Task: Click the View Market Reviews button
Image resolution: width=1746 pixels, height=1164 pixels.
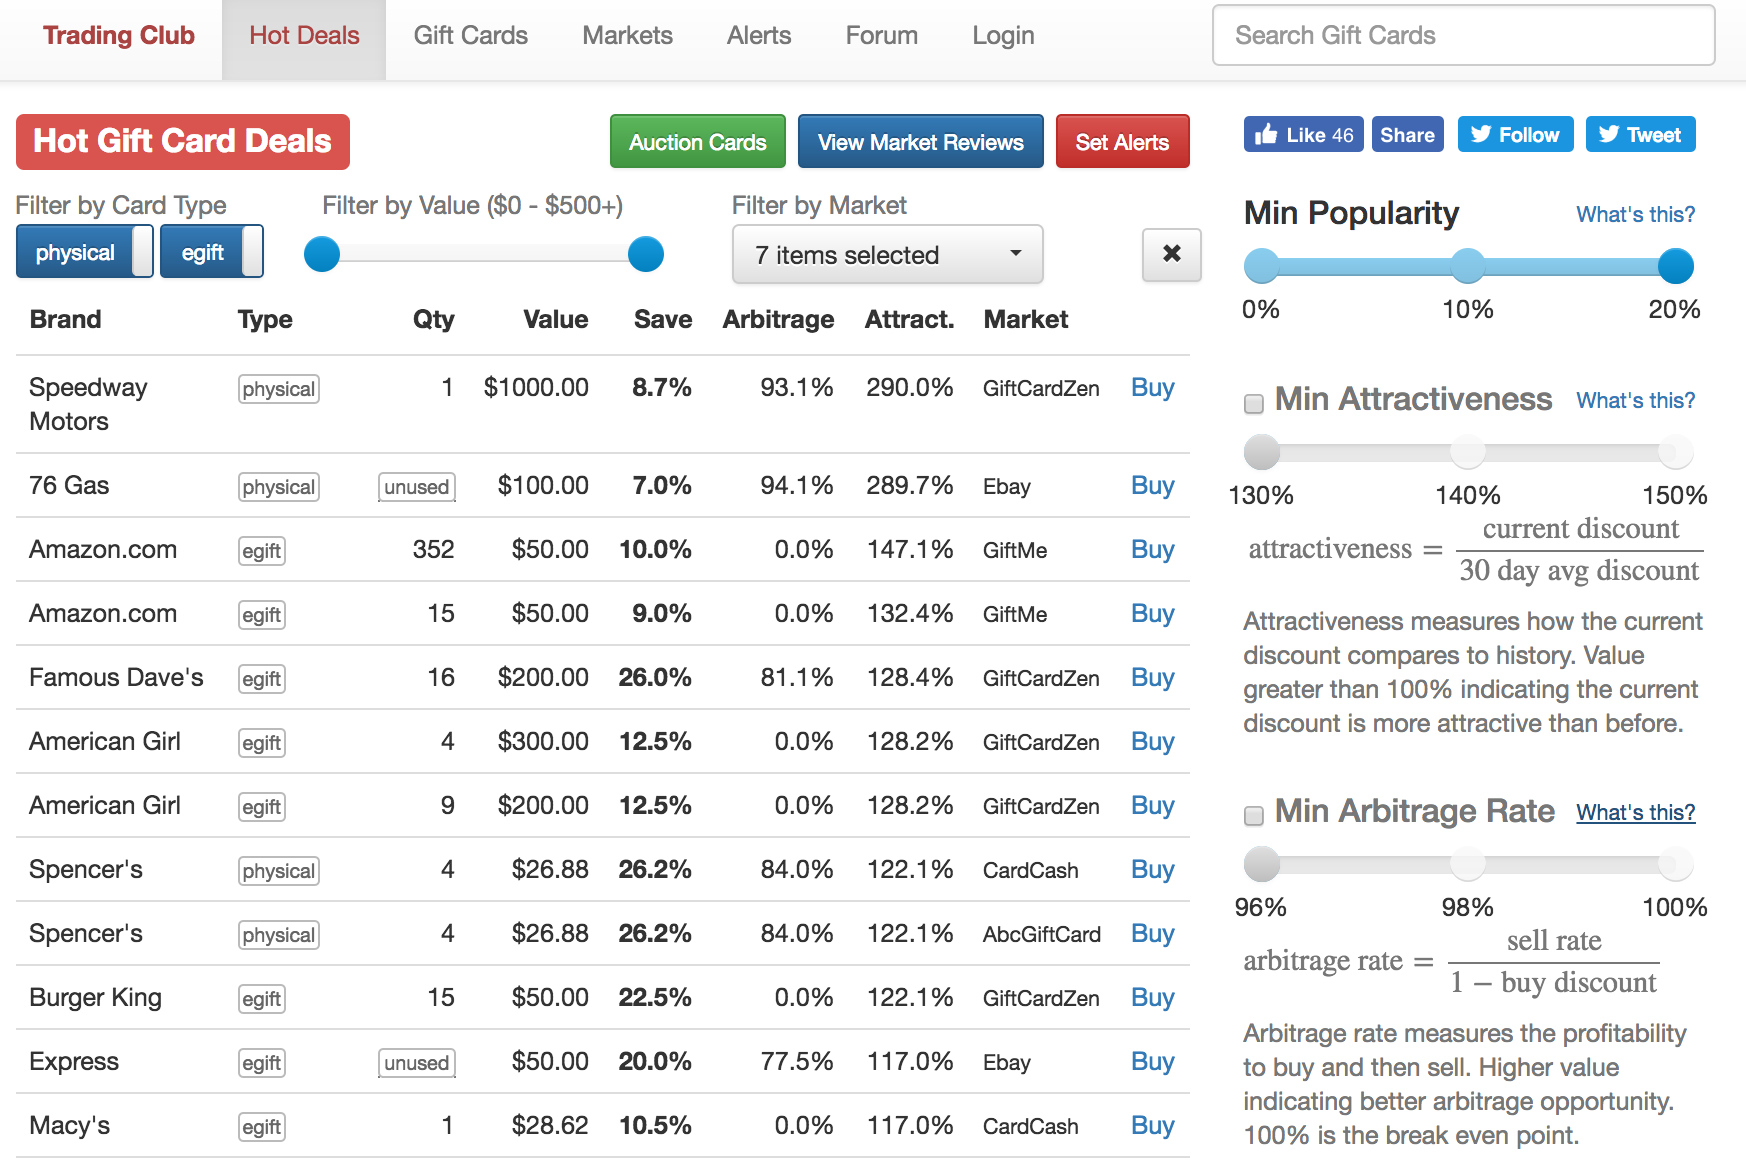Action: click(x=920, y=142)
